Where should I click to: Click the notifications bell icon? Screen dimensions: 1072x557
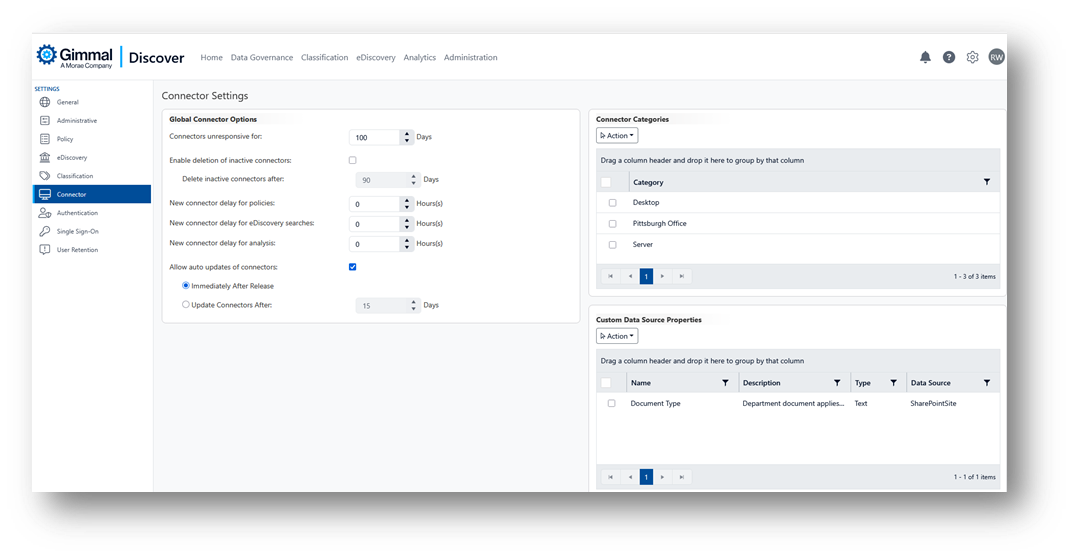[x=925, y=57]
